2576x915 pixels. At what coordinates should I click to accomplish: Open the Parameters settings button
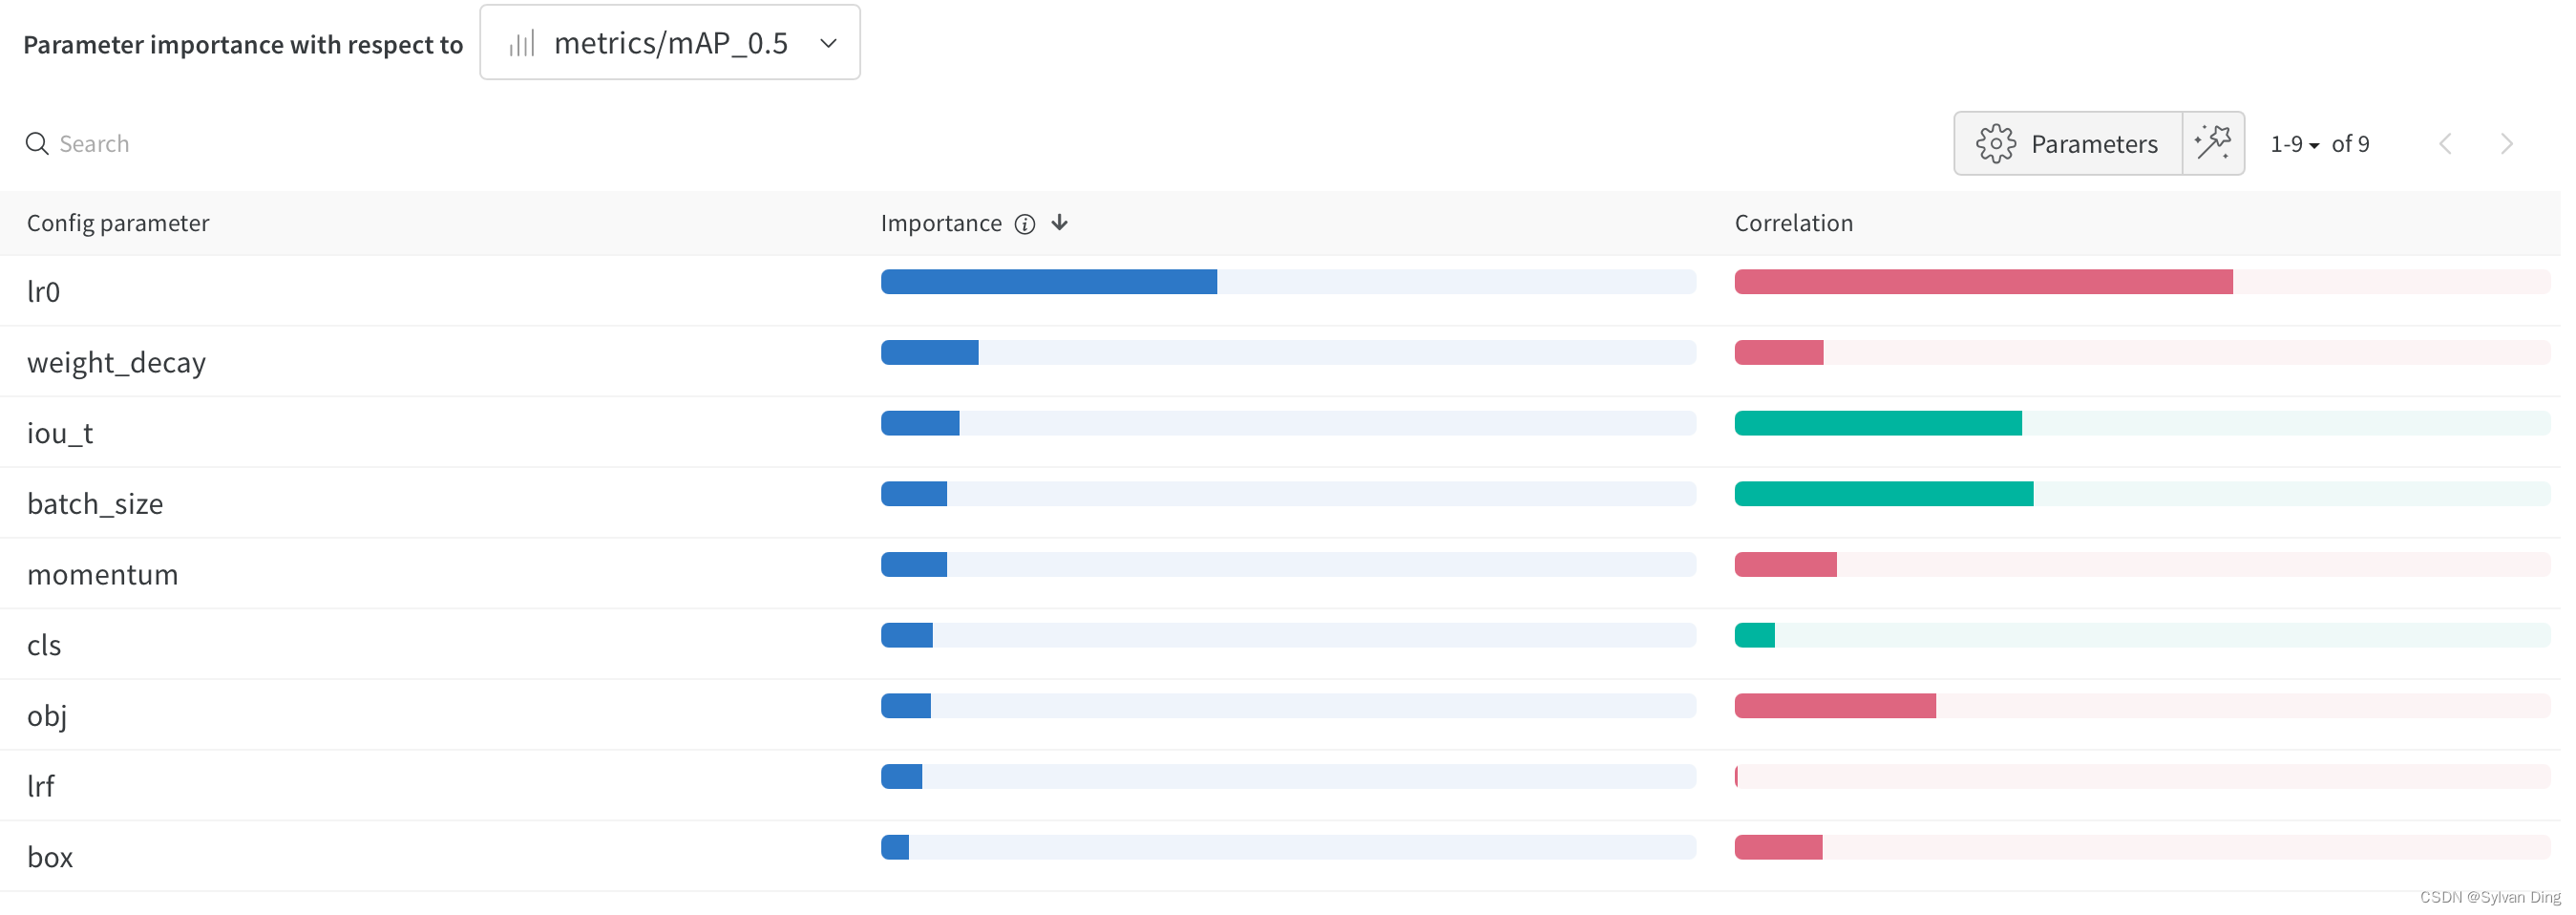pos(2067,143)
